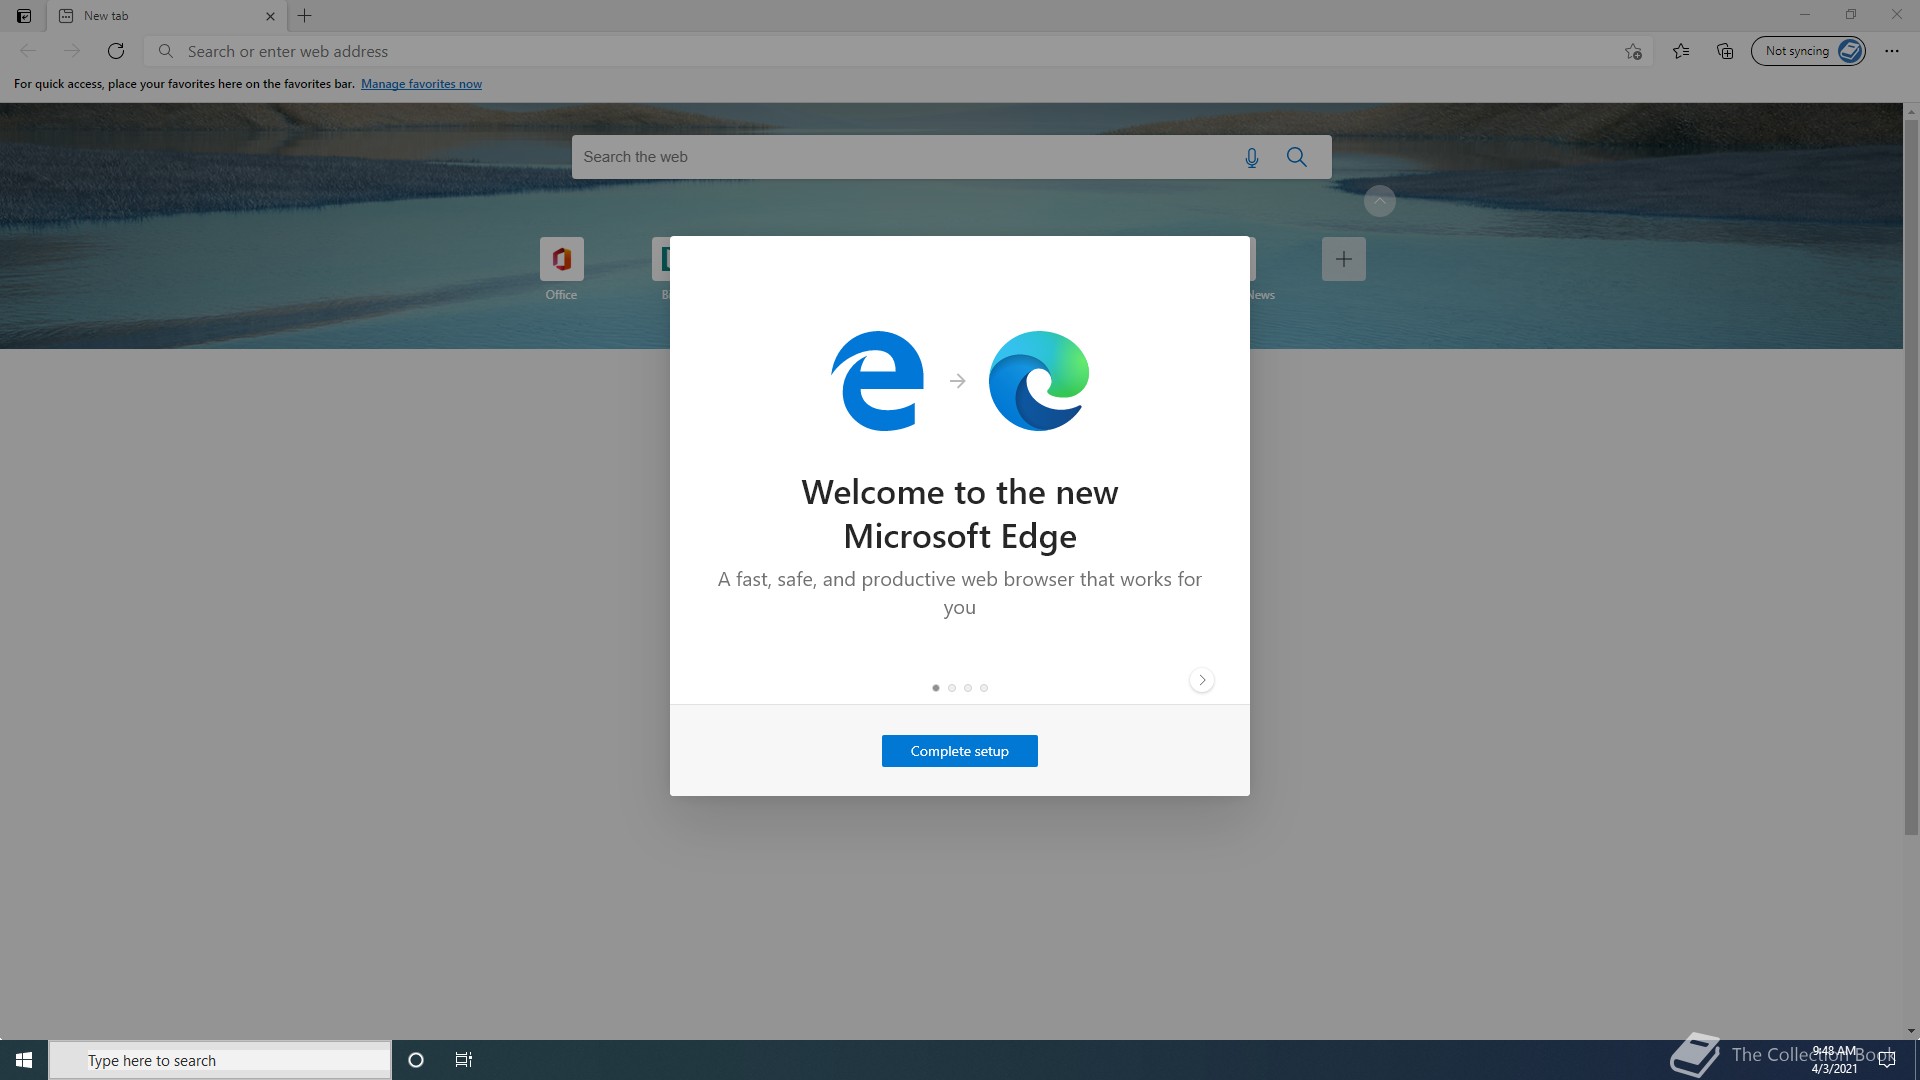The image size is (1920, 1080).
Task: Open the Office quick link tile
Action: click(x=561, y=260)
